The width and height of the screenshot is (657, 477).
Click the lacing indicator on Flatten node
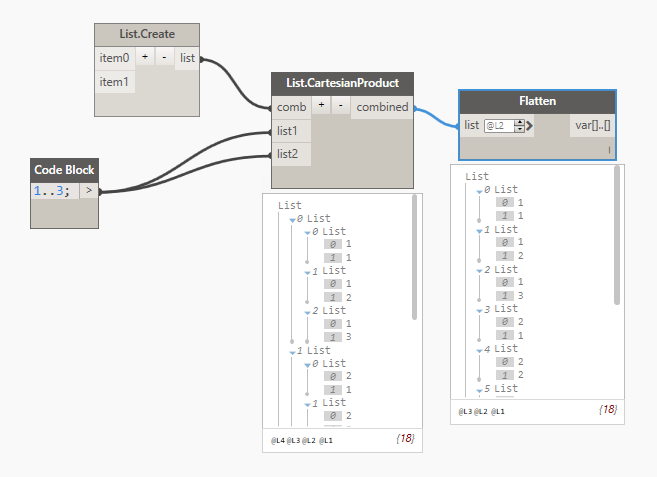(x=609, y=149)
